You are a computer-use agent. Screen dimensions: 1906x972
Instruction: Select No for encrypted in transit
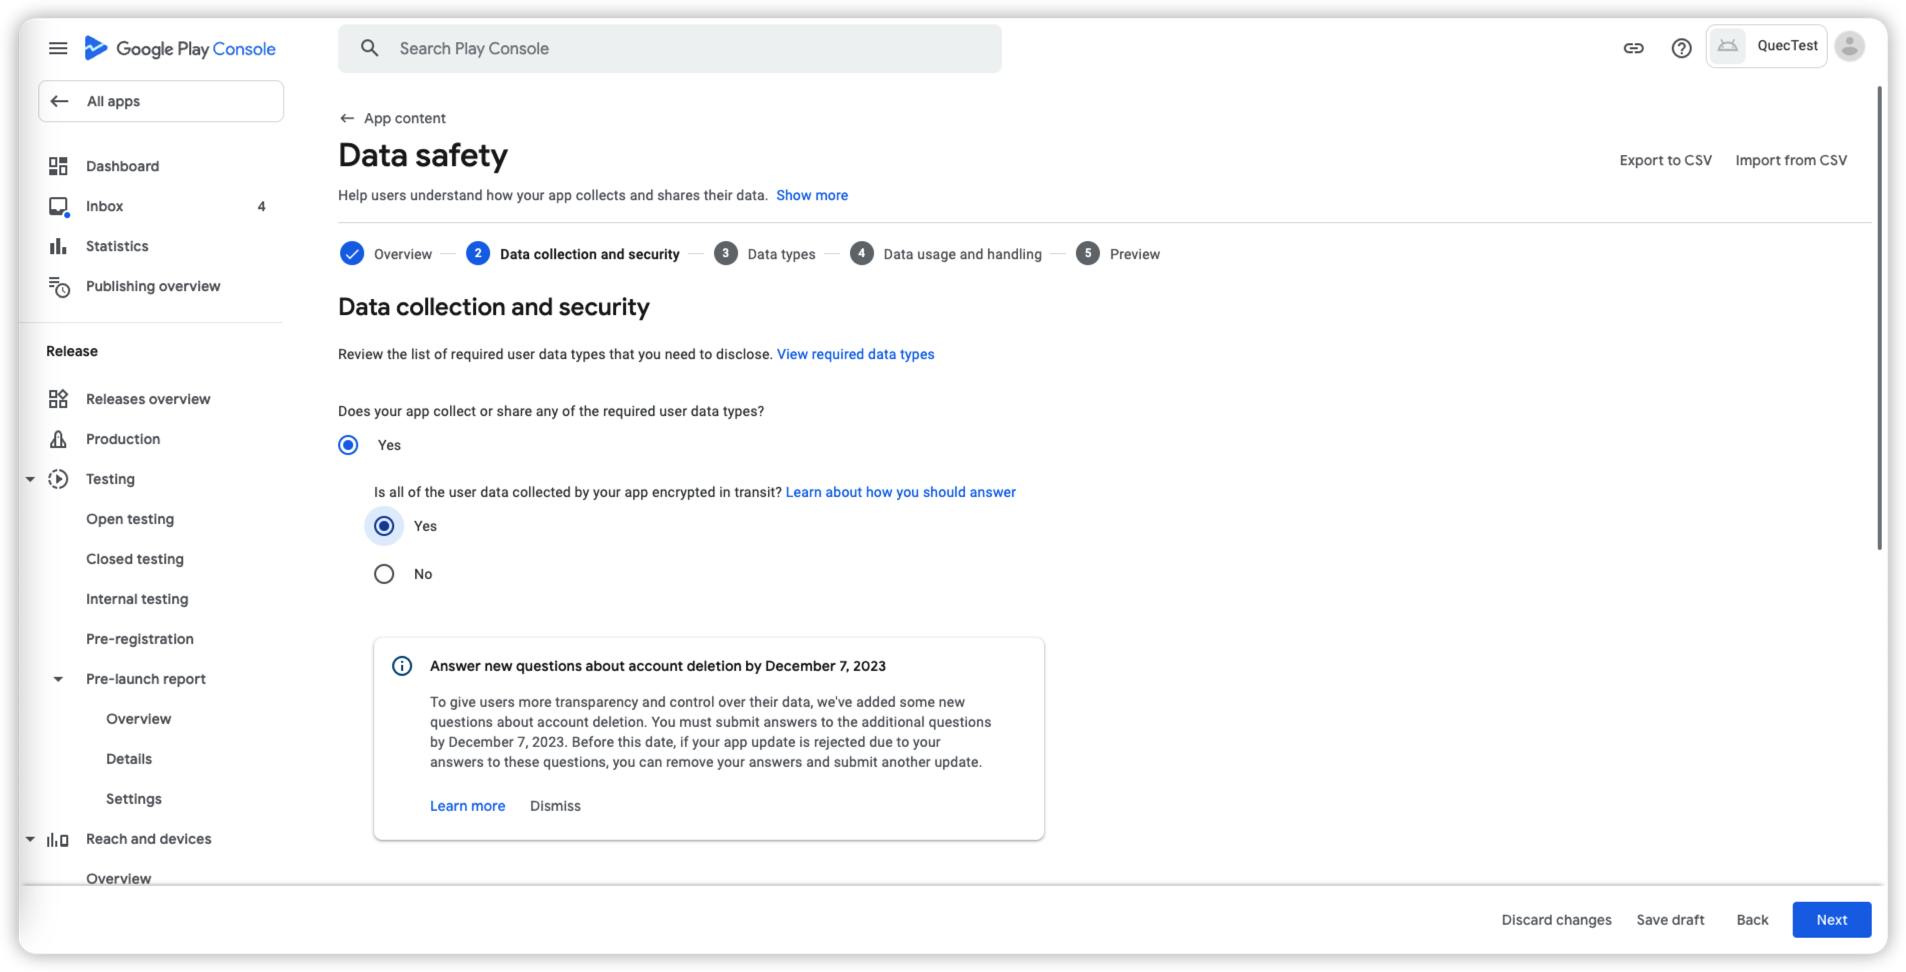pos(384,574)
